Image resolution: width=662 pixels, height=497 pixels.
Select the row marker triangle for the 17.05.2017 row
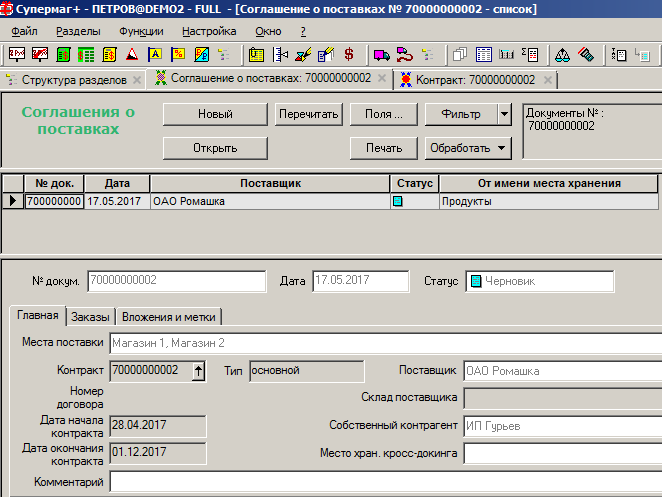tap(13, 201)
